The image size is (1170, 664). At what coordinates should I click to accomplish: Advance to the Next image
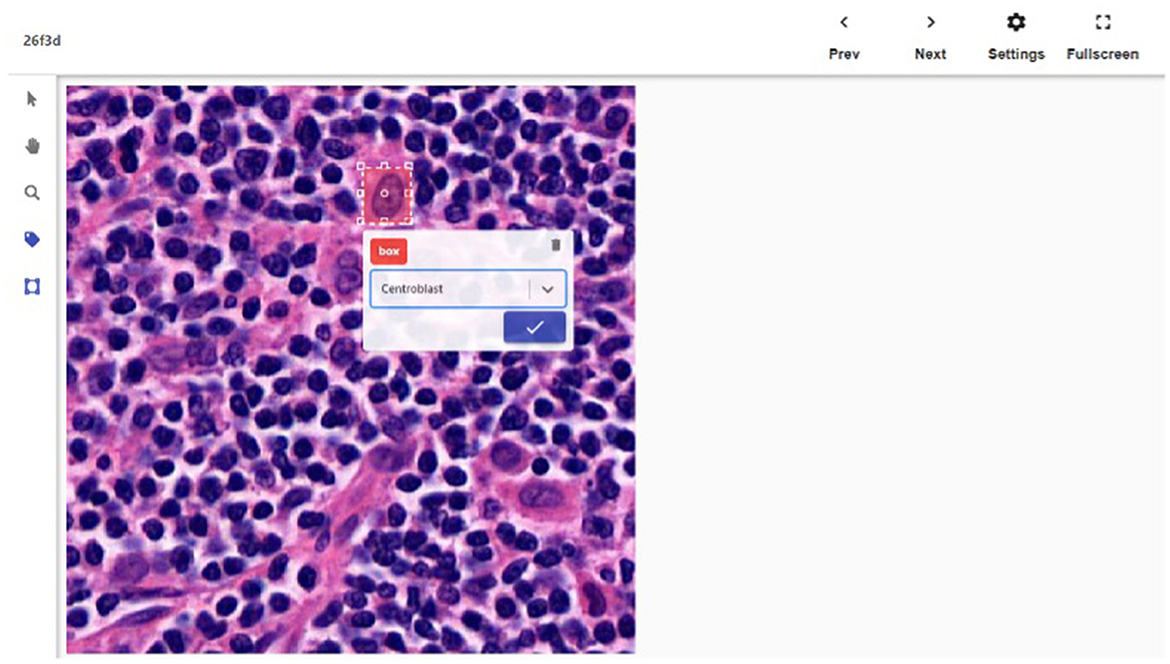pos(930,37)
